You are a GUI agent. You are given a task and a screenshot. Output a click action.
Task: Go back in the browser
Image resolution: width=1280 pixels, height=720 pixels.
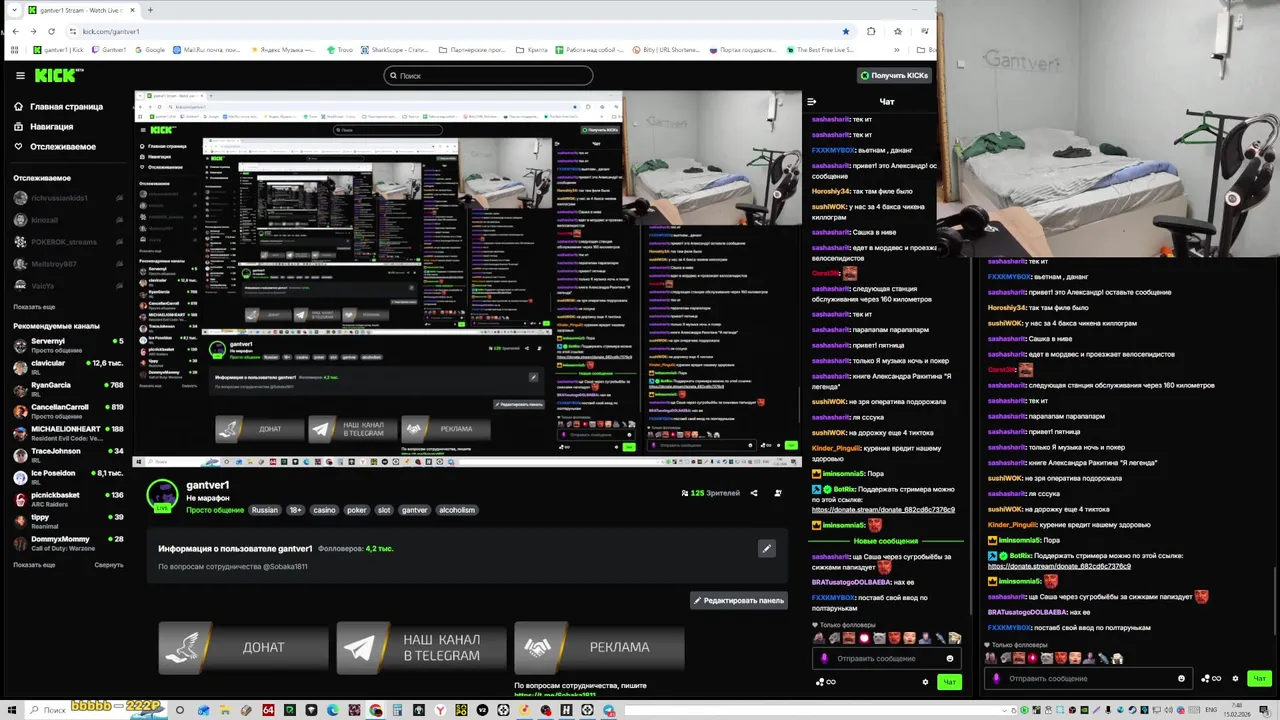(x=15, y=31)
